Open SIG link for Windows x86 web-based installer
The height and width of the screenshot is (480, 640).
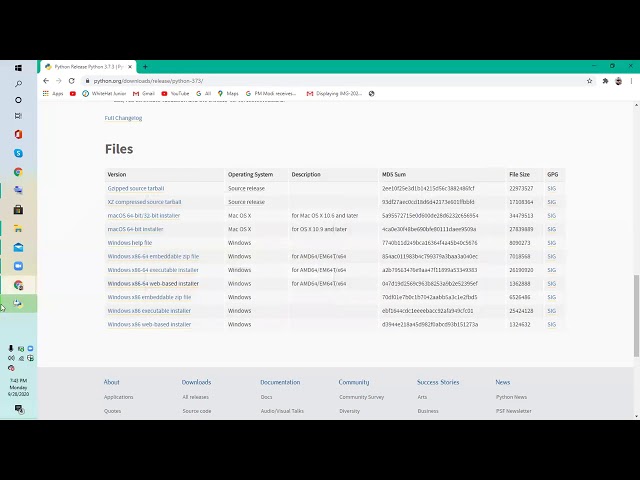(x=551, y=324)
